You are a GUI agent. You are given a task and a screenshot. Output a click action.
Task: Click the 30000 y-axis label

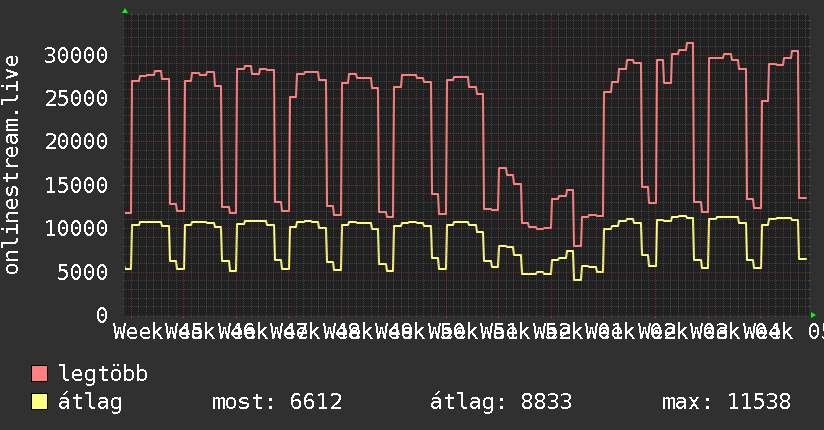click(76, 55)
